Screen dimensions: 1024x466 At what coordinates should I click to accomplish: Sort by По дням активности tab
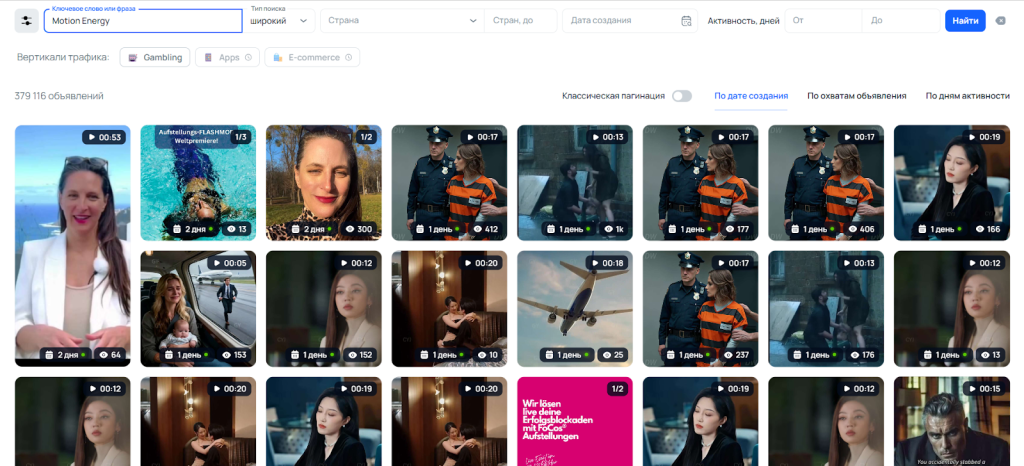[967, 96]
